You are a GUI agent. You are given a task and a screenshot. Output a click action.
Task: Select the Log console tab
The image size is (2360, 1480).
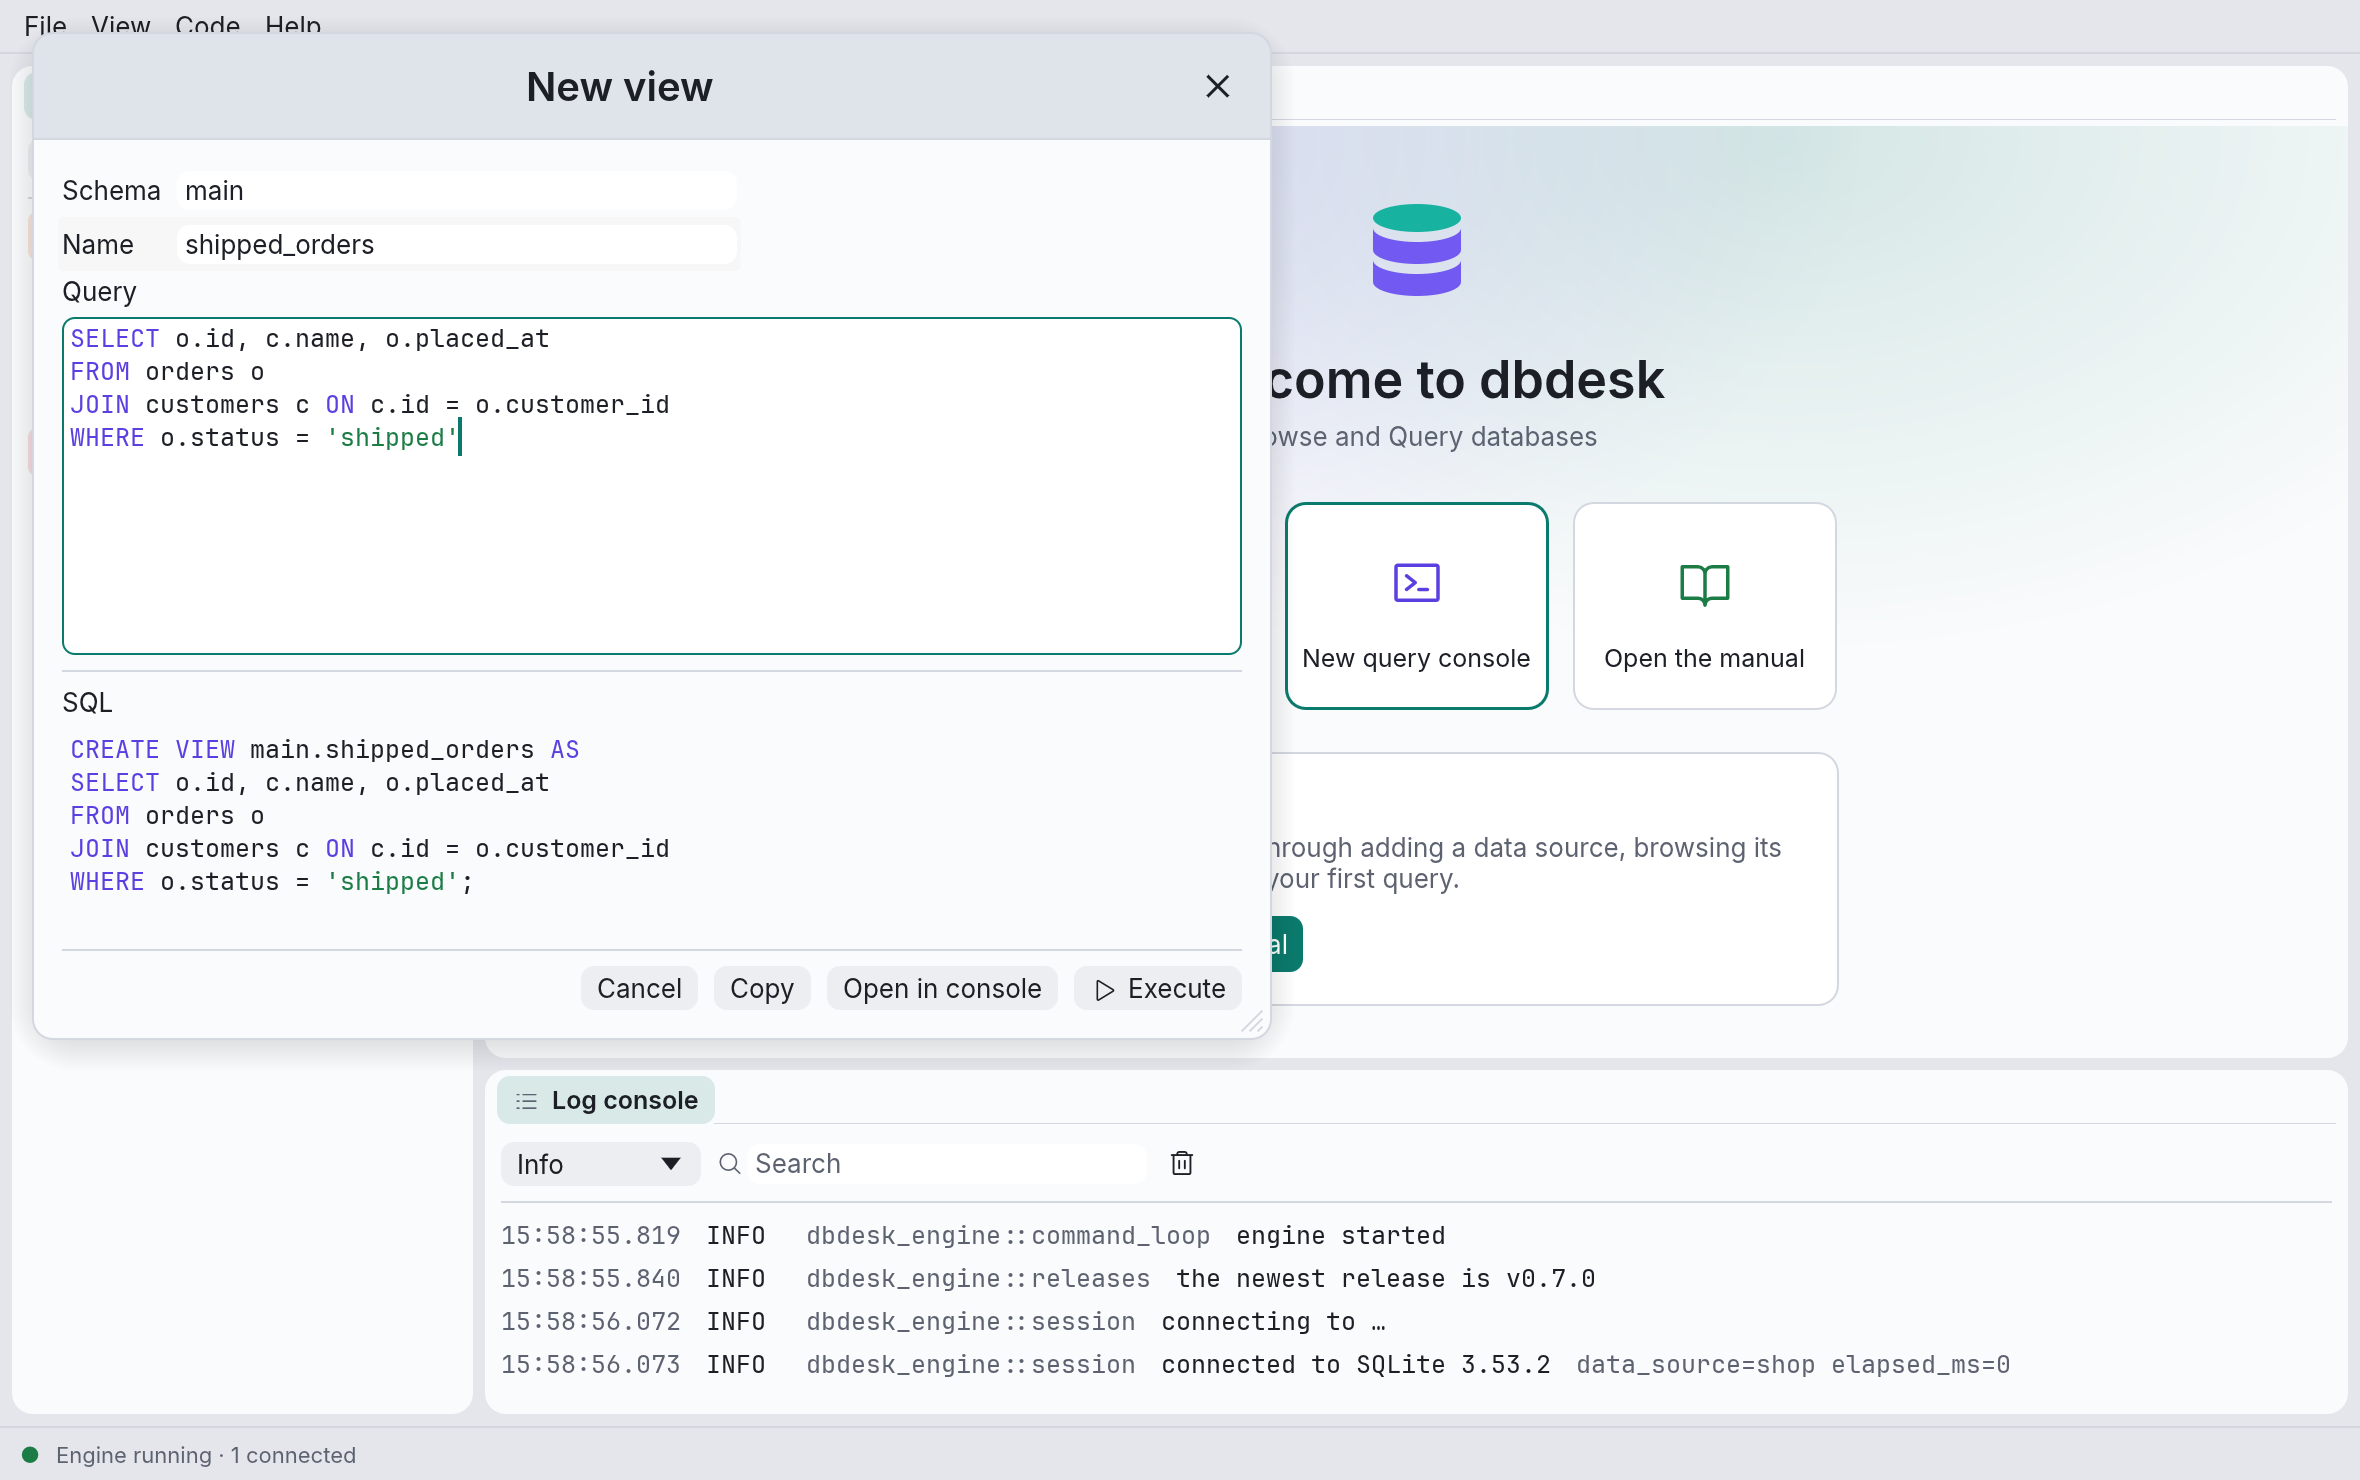[606, 1100]
